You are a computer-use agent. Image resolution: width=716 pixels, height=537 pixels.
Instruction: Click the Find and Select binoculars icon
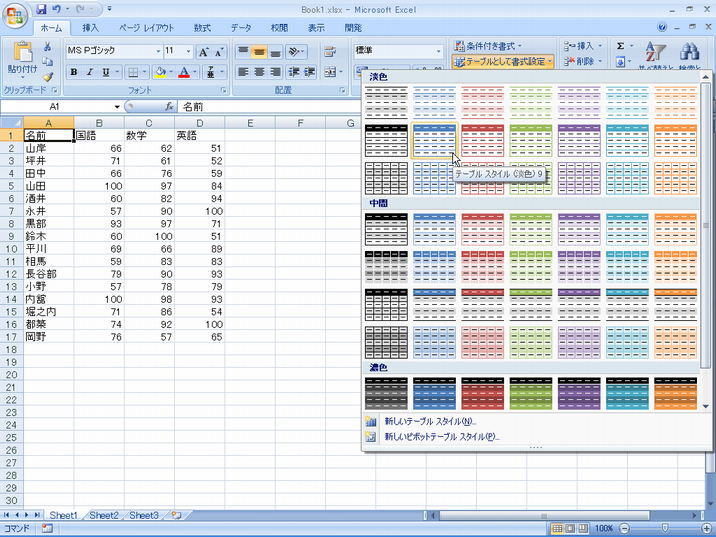click(689, 53)
